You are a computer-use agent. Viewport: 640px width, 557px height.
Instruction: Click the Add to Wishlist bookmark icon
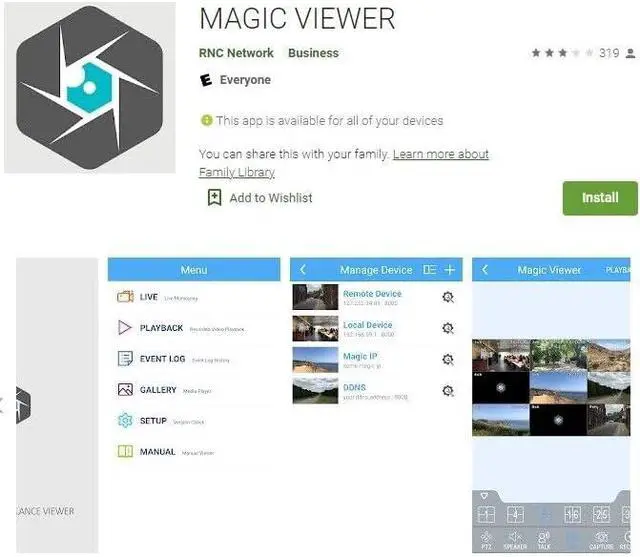(x=215, y=198)
